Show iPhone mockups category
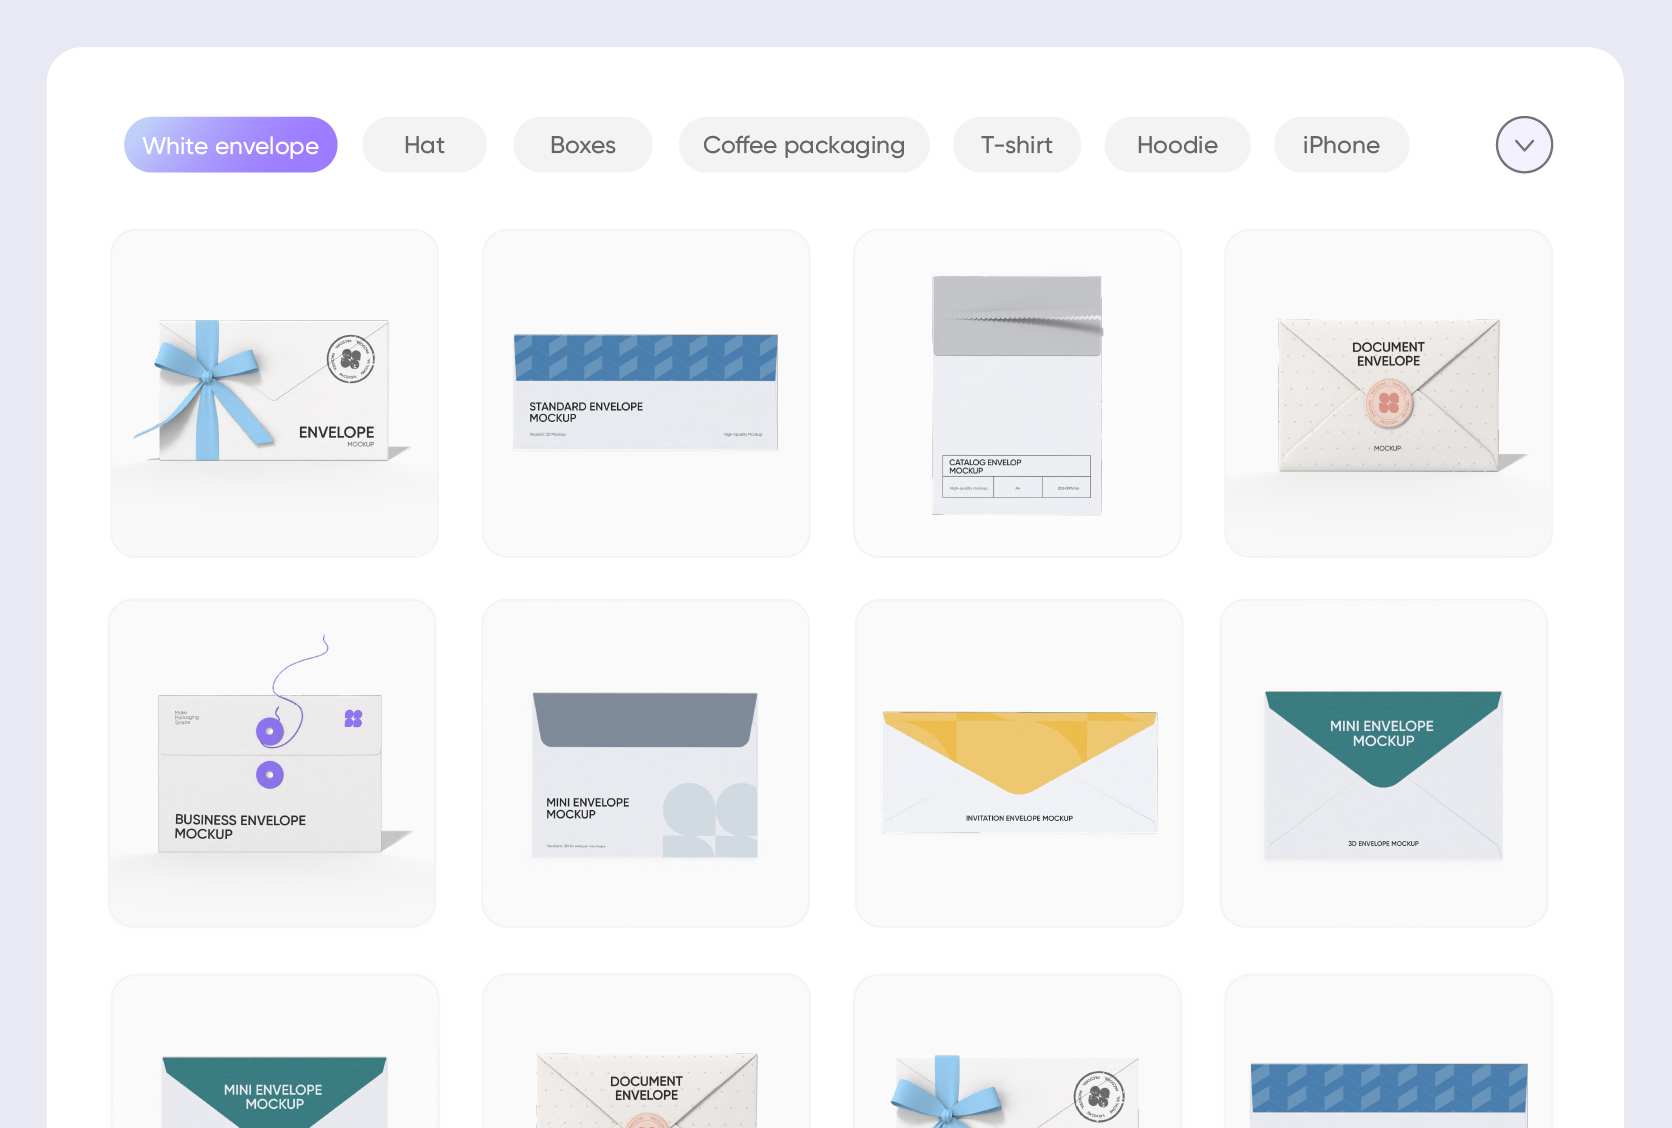The image size is (1672, 1128). coord(1340,145)
